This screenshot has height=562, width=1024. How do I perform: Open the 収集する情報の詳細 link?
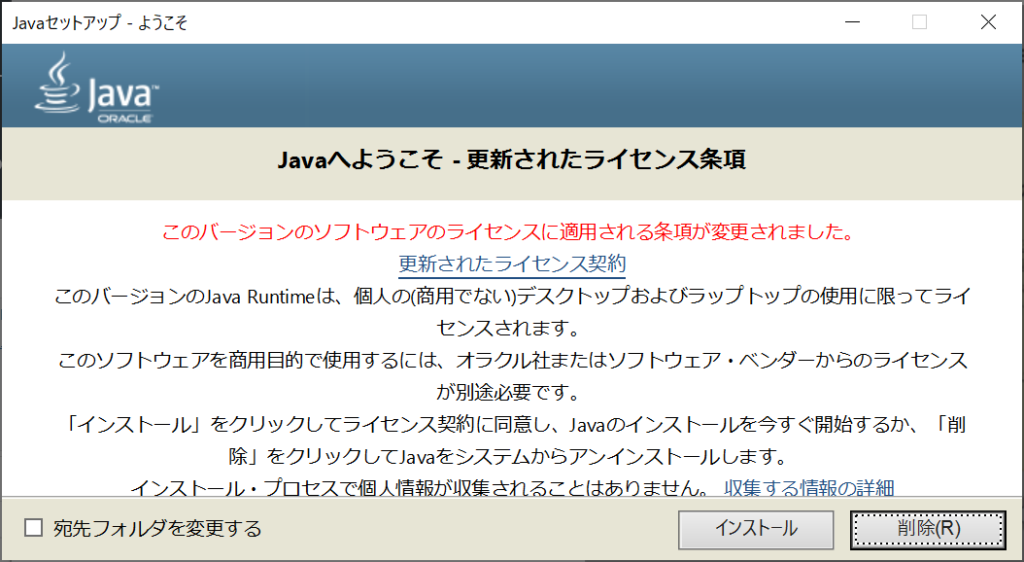coord(809,488)
